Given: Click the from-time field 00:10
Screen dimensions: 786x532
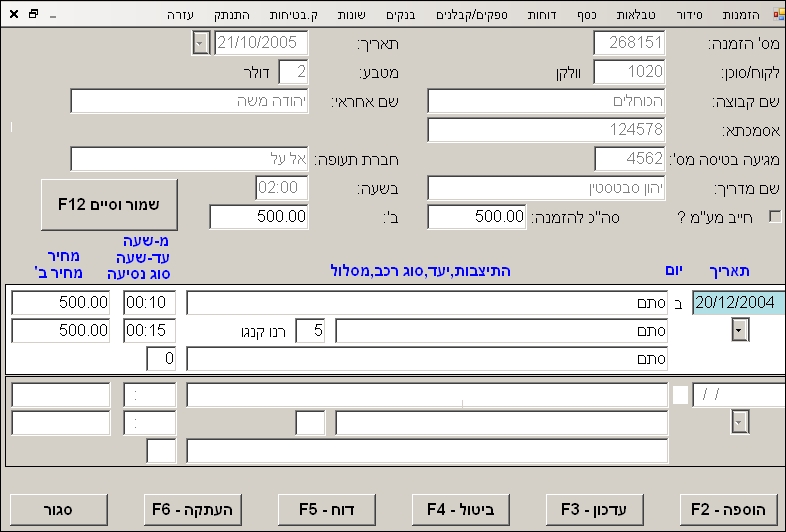Looking at the screenshot, I should [149, 303].
